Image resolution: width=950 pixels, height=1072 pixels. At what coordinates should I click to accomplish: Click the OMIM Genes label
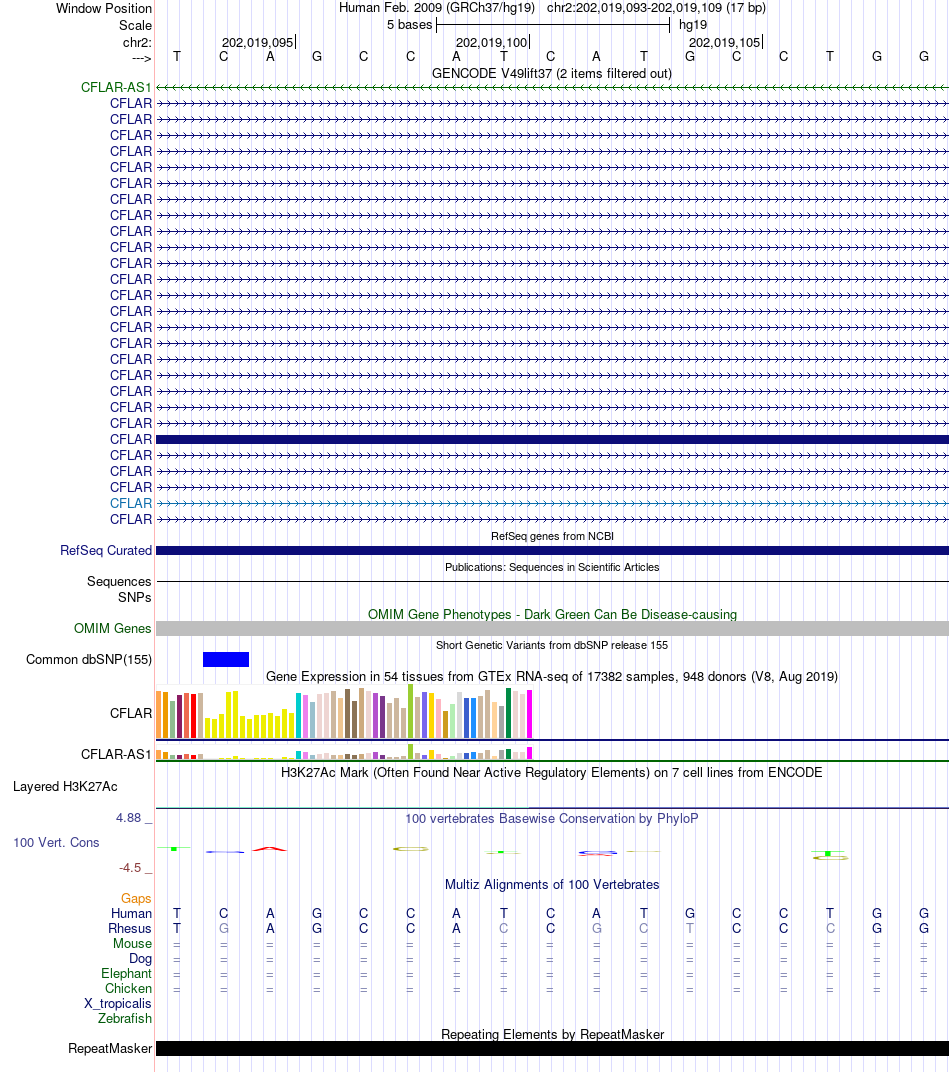[113, 628]
